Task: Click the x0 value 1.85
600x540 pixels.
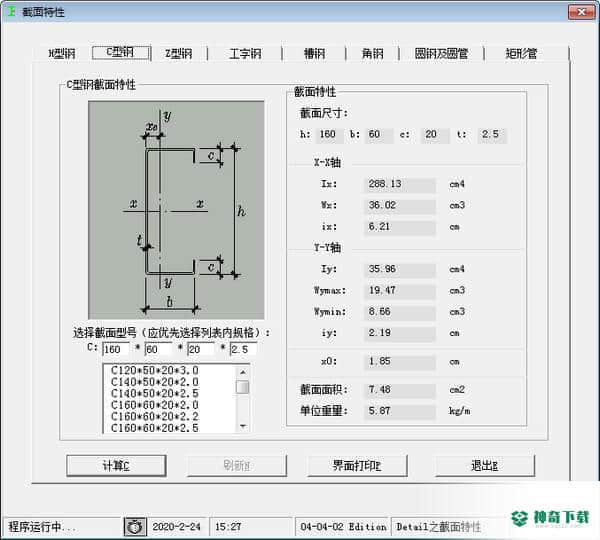Action: pyautogui.click(x=399, y=362)
